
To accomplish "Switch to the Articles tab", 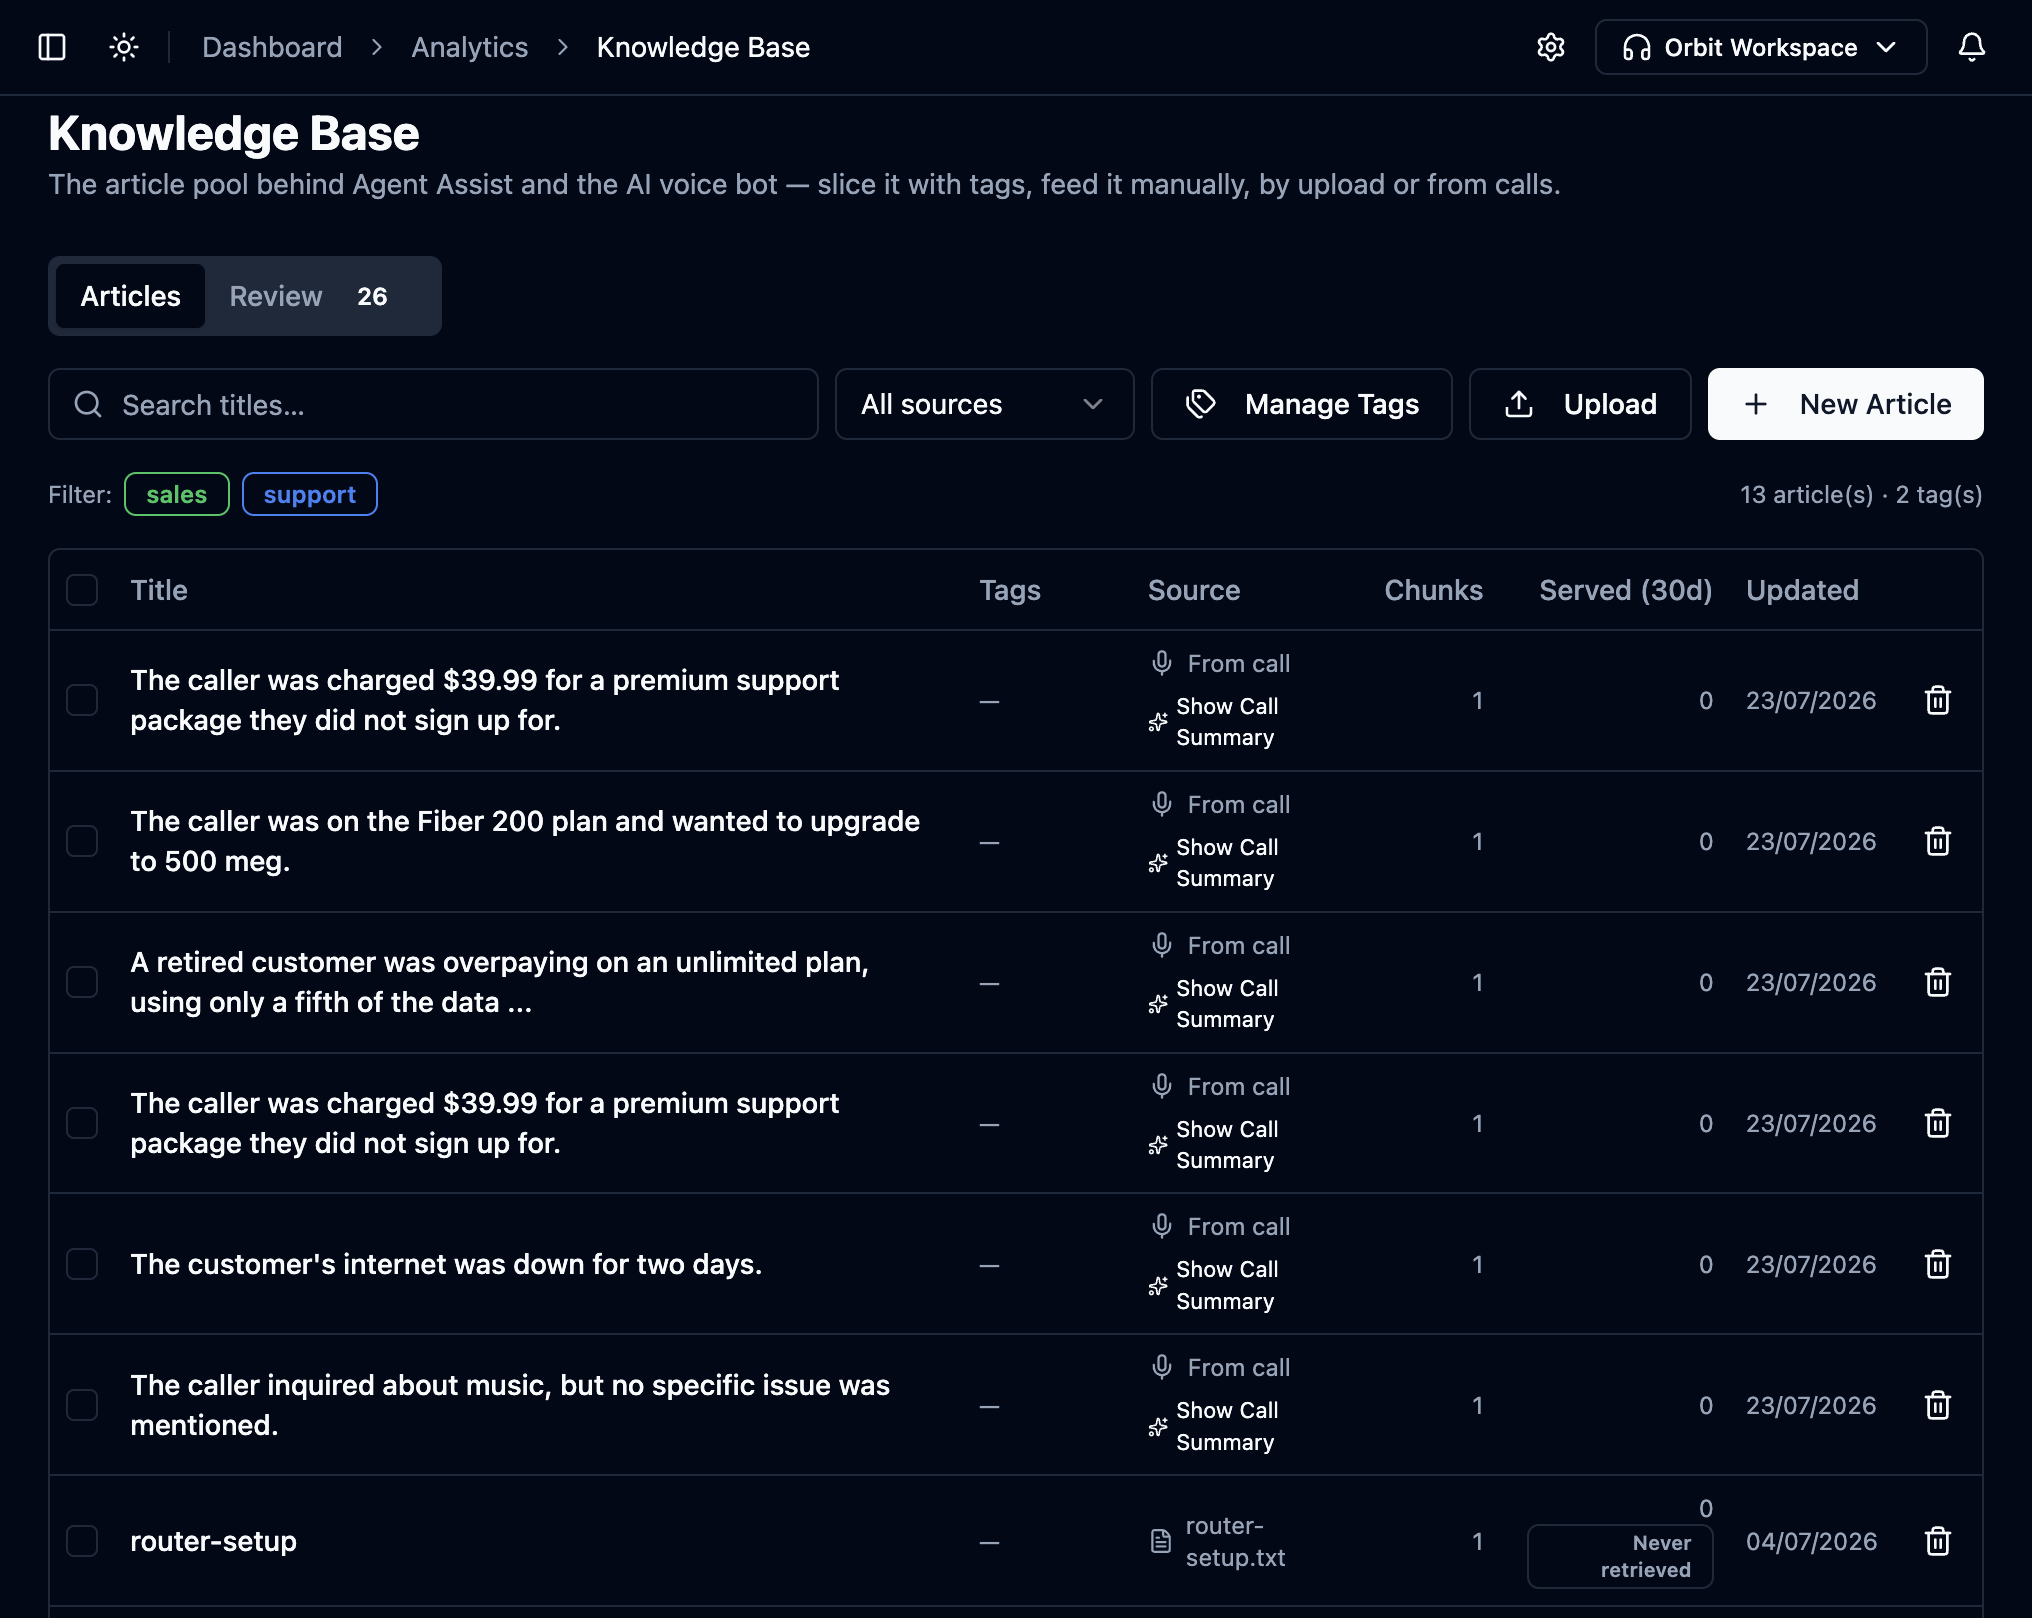I will [131, 296].
